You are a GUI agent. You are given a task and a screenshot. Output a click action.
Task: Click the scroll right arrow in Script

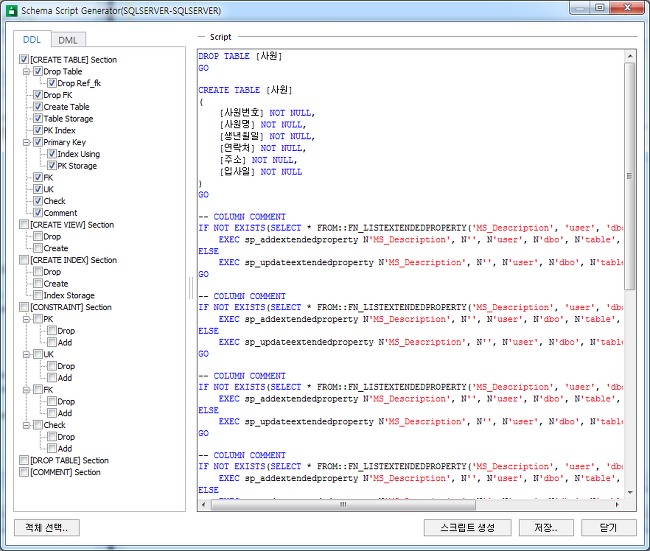617,505
